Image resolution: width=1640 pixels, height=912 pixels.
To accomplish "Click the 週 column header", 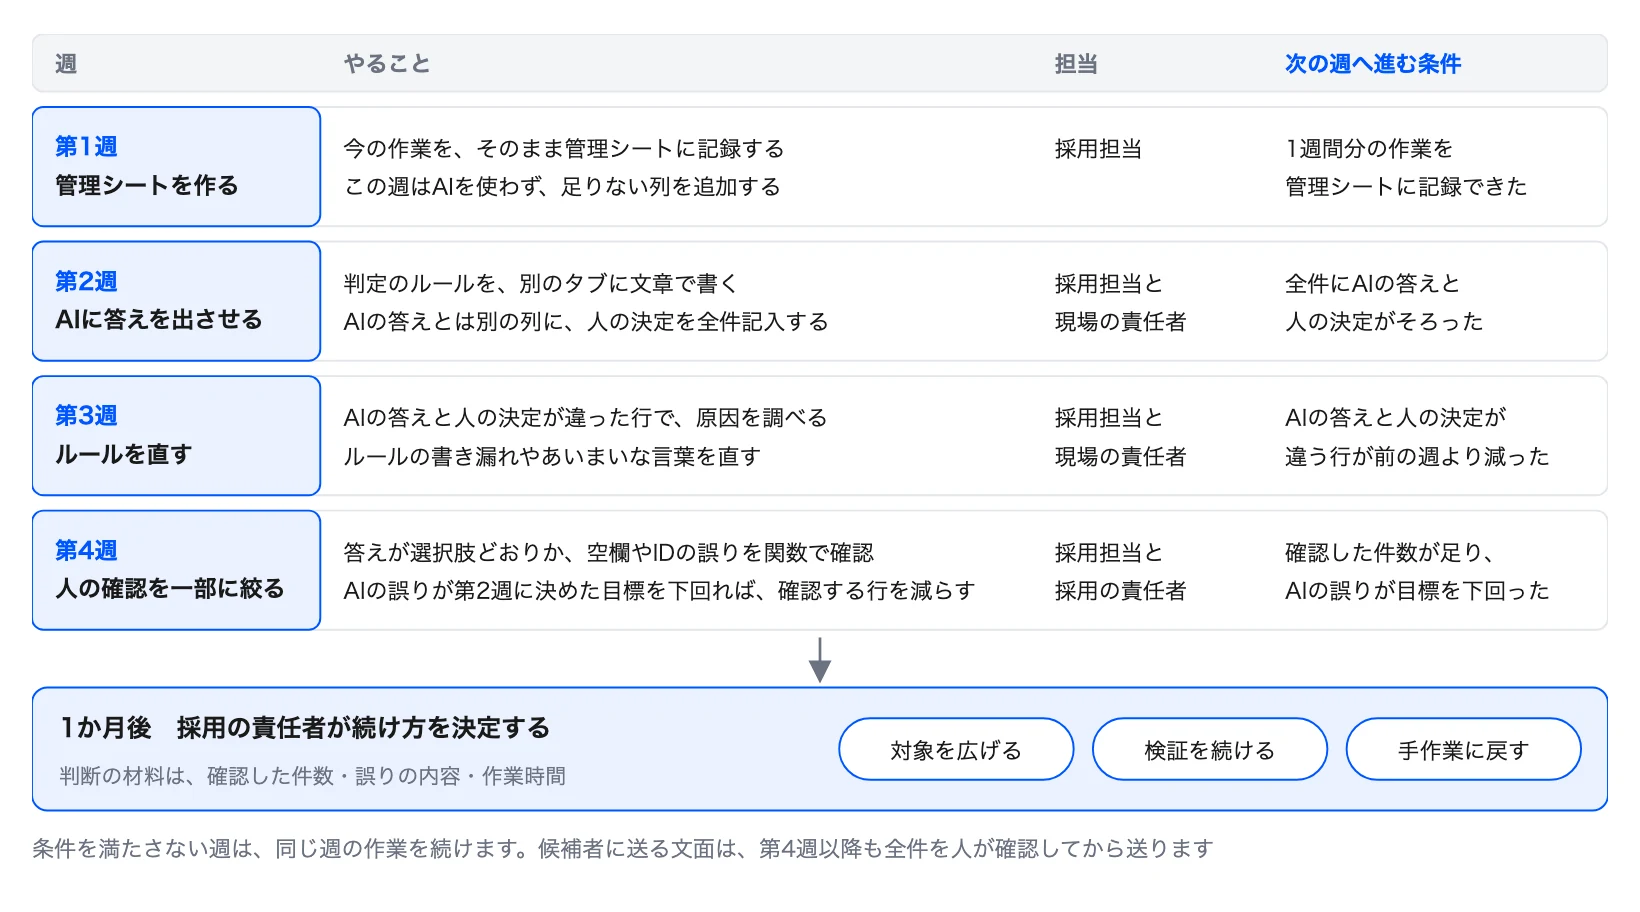I will pos(66,64).
